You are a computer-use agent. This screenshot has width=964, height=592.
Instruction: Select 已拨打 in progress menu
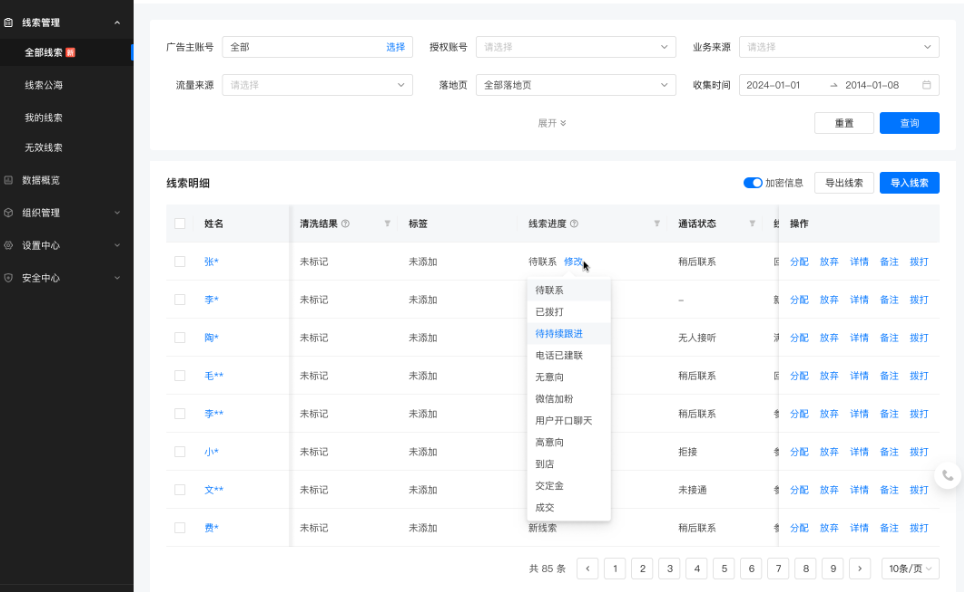point(569,312)
